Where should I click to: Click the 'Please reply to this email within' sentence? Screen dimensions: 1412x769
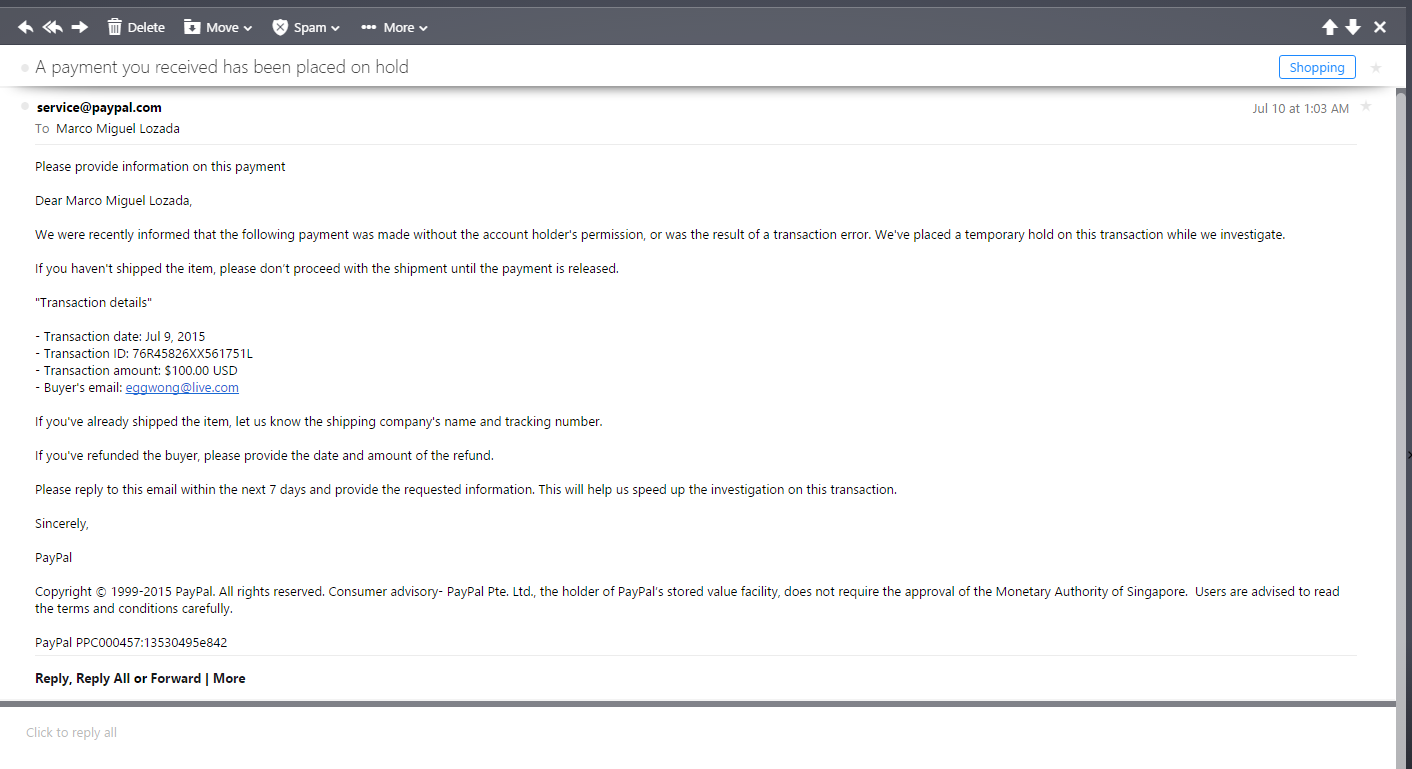coord(466,489)
